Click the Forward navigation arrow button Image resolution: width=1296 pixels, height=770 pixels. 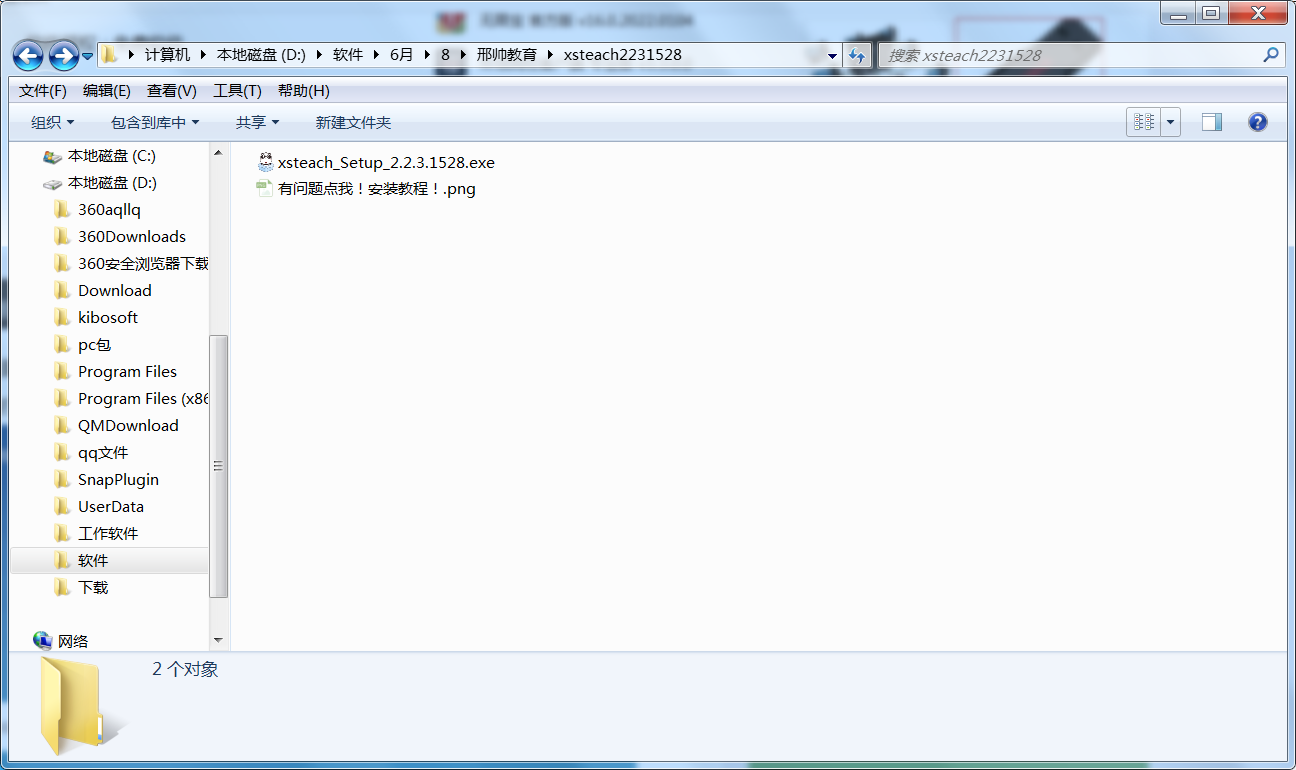pos(63,55)
